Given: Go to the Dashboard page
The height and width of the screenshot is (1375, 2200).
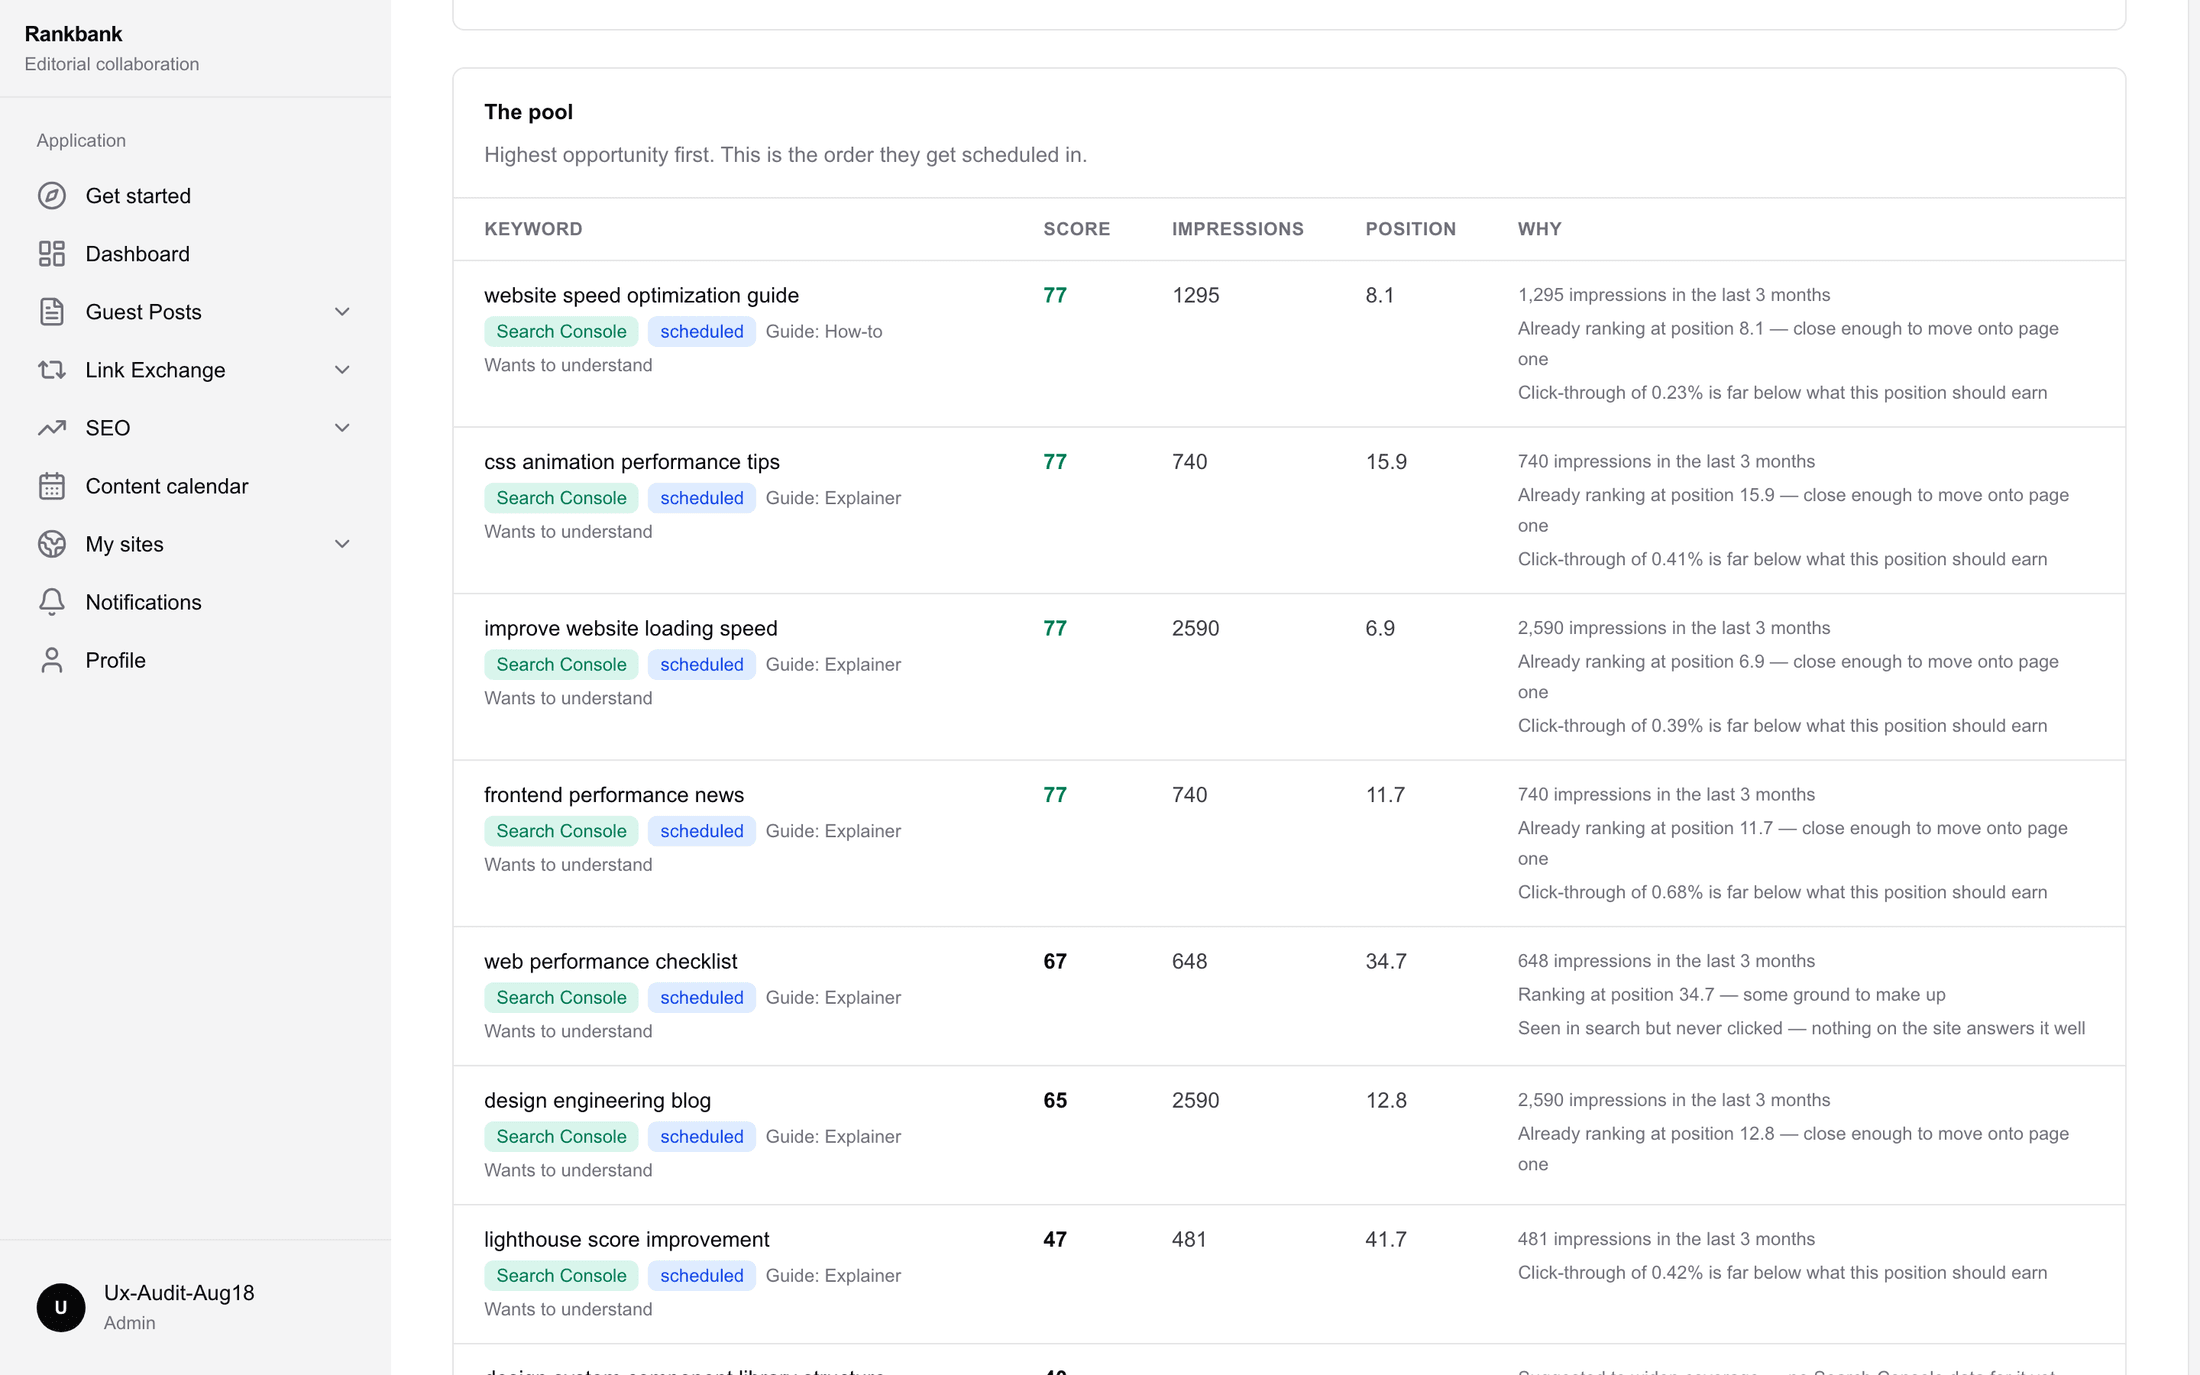Looking at the screenshot, I should tap(195, 254).
